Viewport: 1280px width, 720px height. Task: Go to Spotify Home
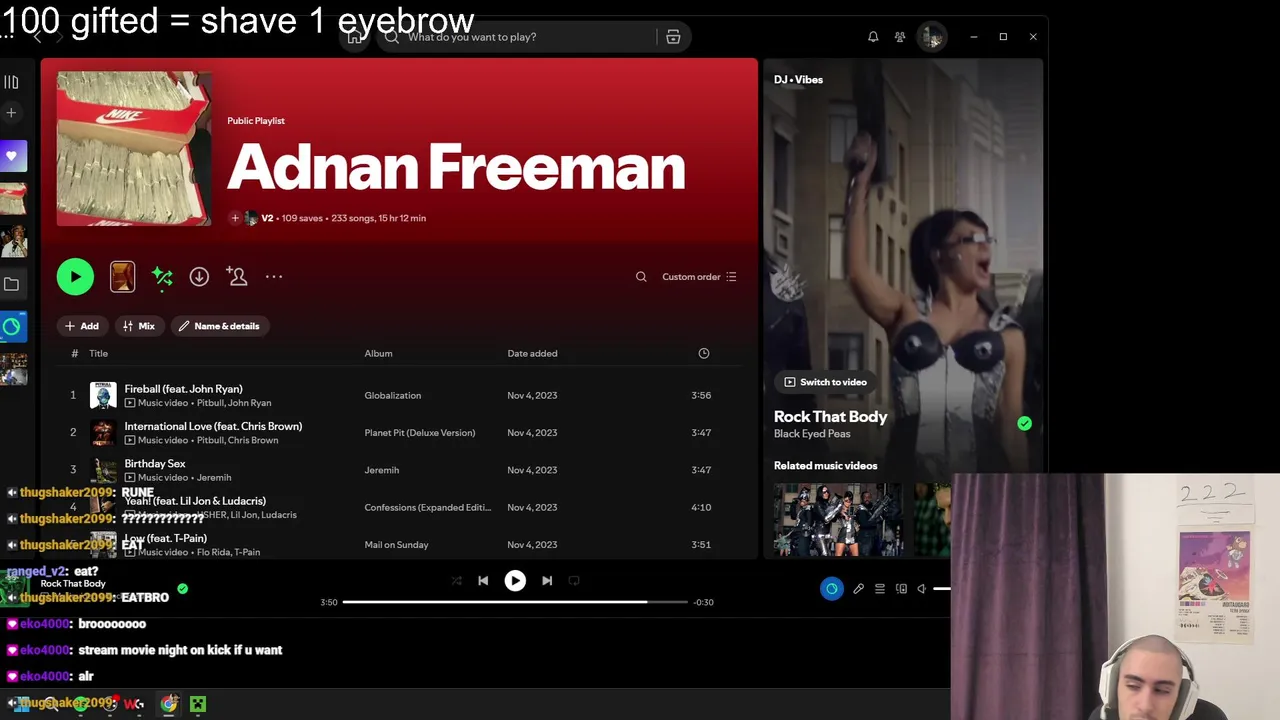[x=355, y=37]
